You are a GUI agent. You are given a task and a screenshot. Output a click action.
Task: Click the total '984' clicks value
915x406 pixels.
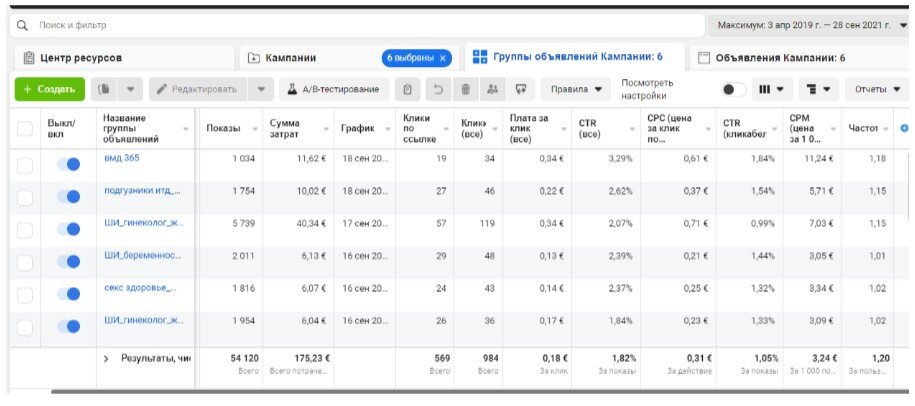[x=491, y=358]
